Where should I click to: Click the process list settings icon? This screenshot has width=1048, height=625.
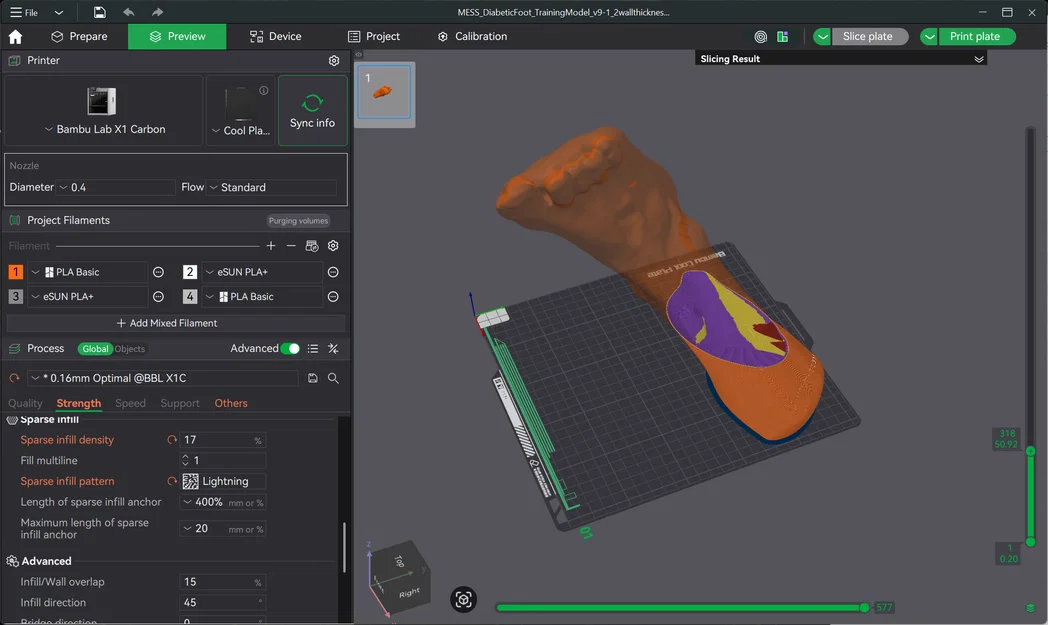(x=313, y=349)
